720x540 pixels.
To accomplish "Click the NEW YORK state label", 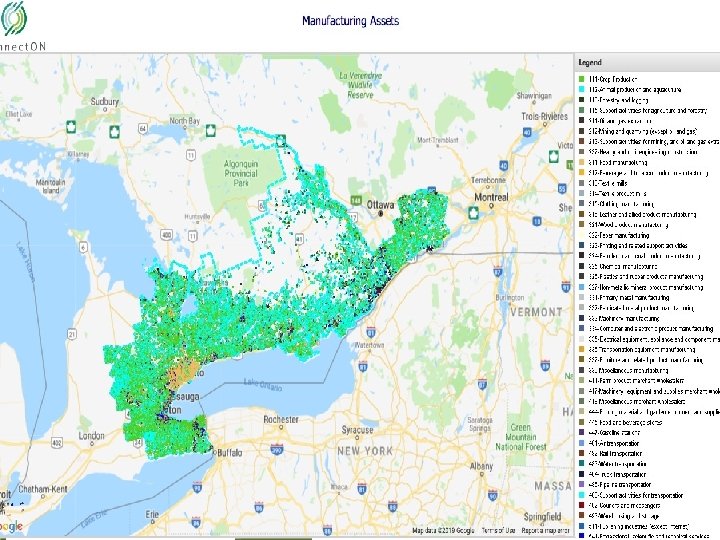I will coord(365,451).
